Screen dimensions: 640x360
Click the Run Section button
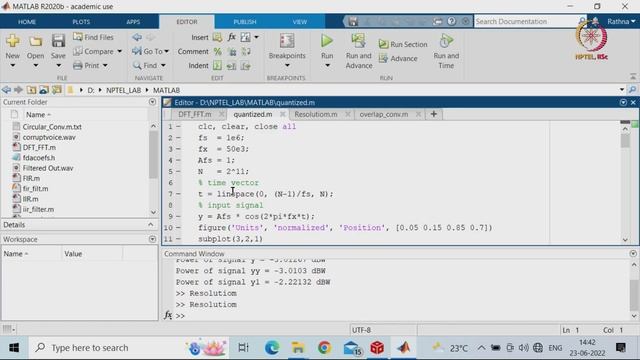click(x=403, y=44)
